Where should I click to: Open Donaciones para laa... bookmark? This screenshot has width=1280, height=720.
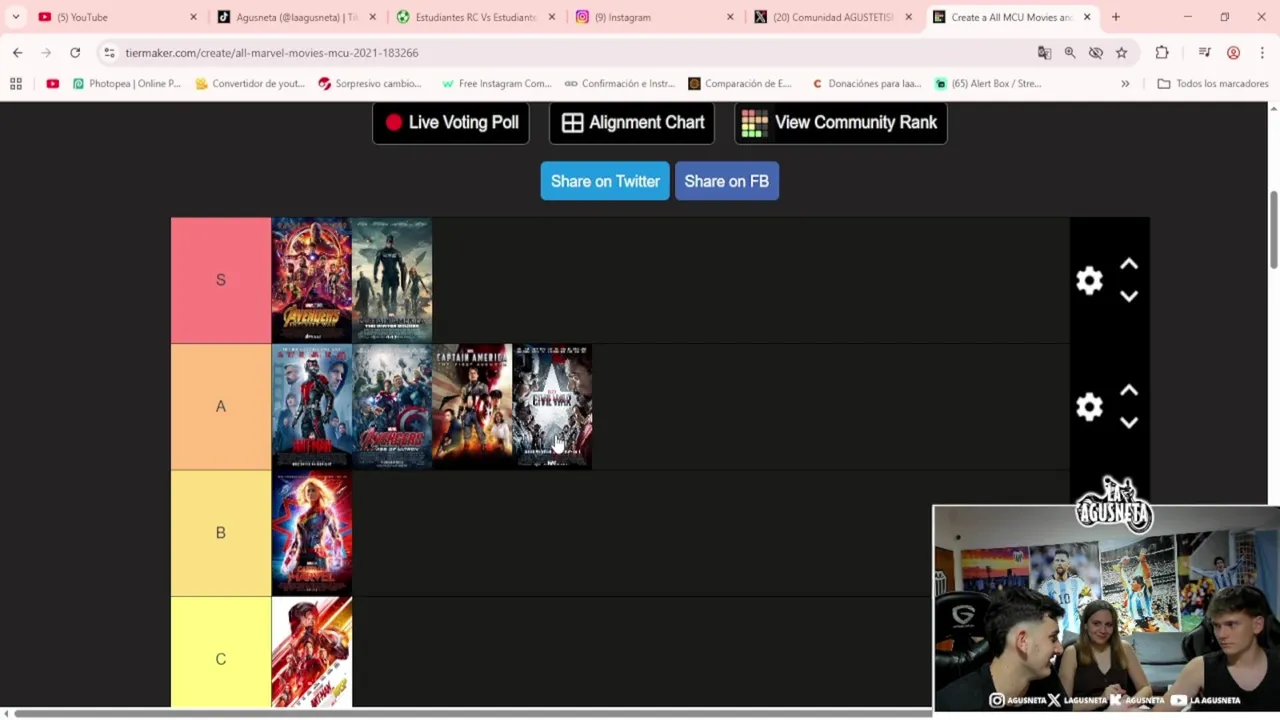(867, 84)
